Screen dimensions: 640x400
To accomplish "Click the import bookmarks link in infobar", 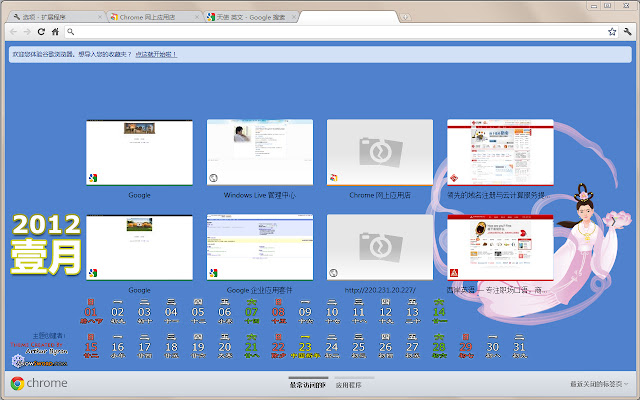I will coord(156,54).
